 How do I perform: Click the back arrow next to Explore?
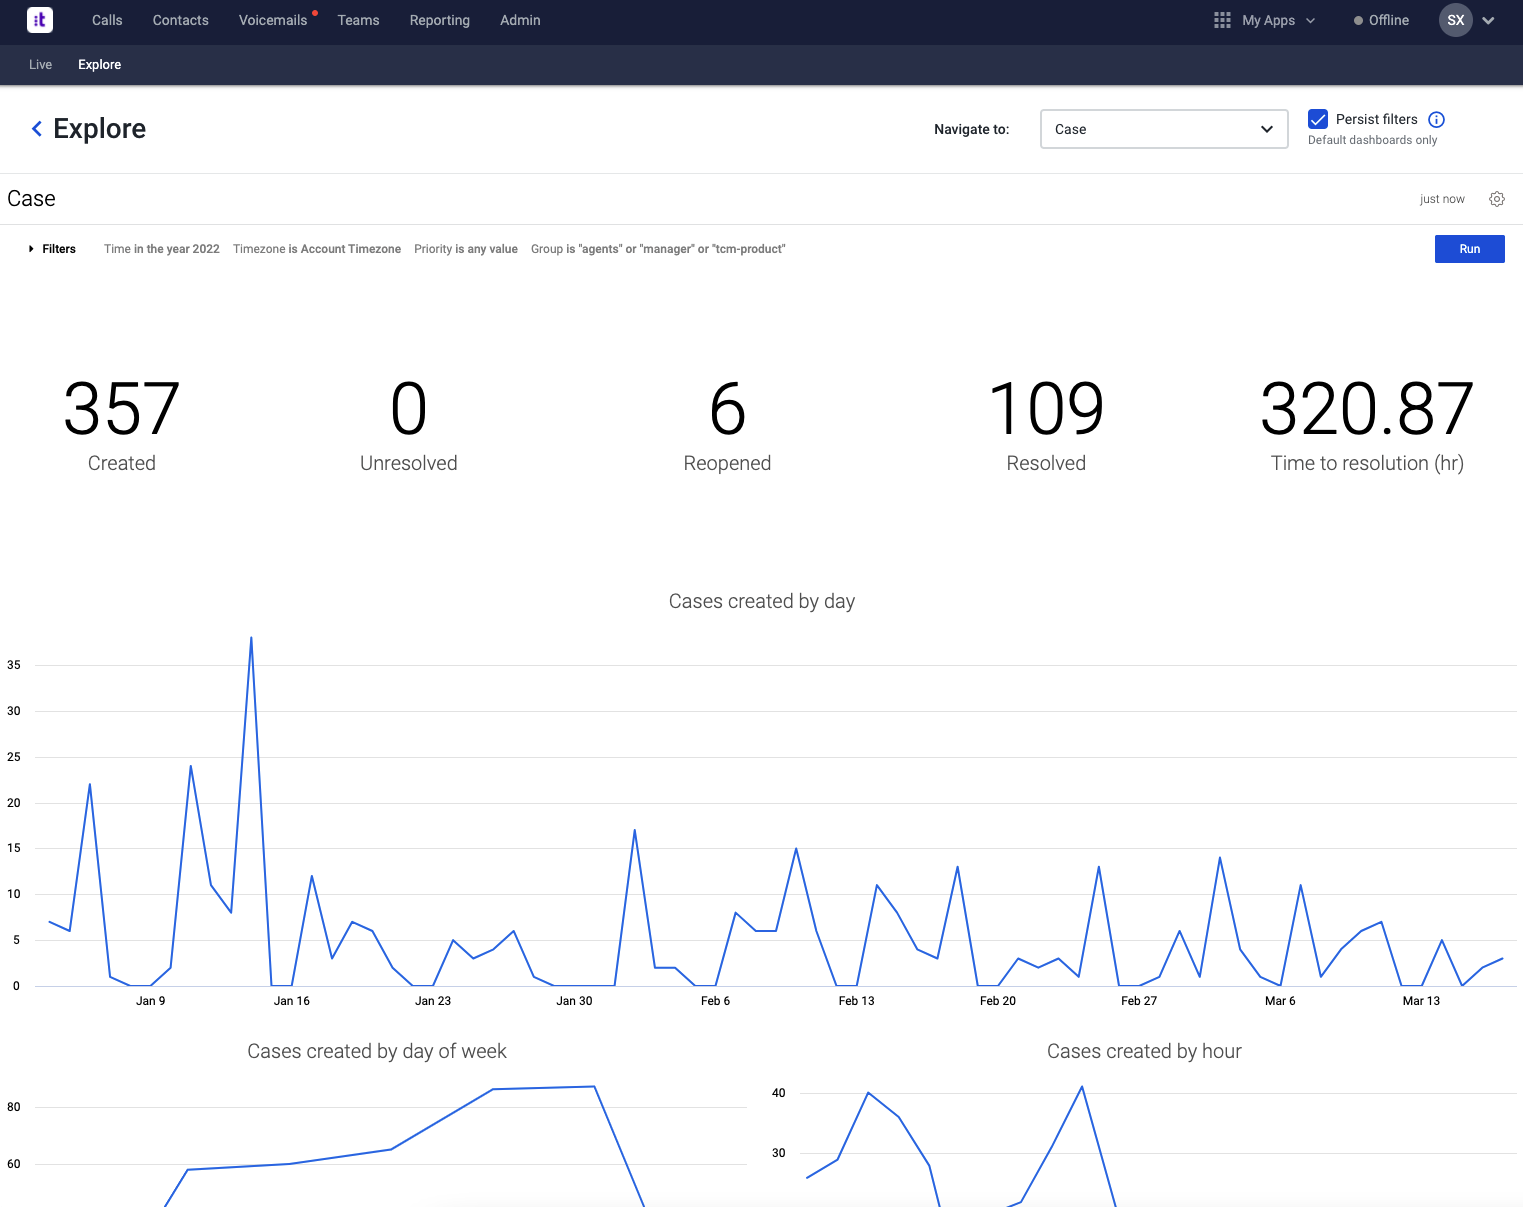[36, 128]
